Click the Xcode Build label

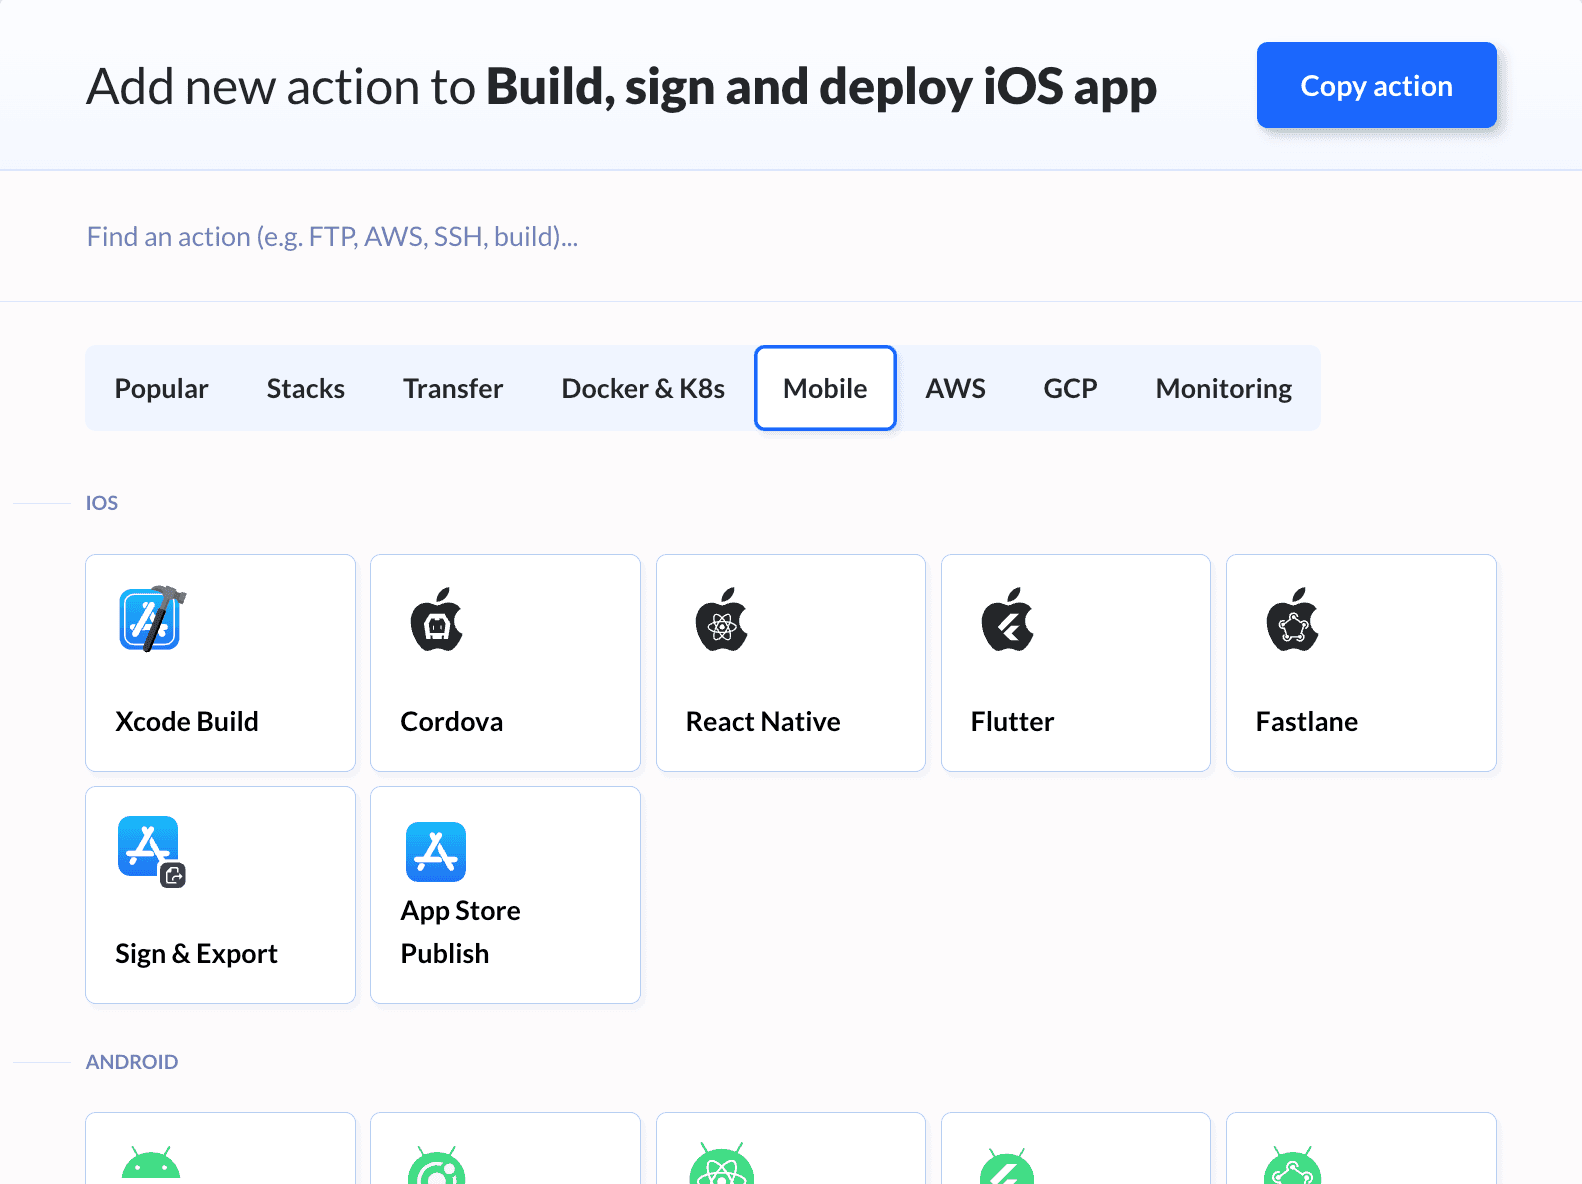(x=187, y=721)
